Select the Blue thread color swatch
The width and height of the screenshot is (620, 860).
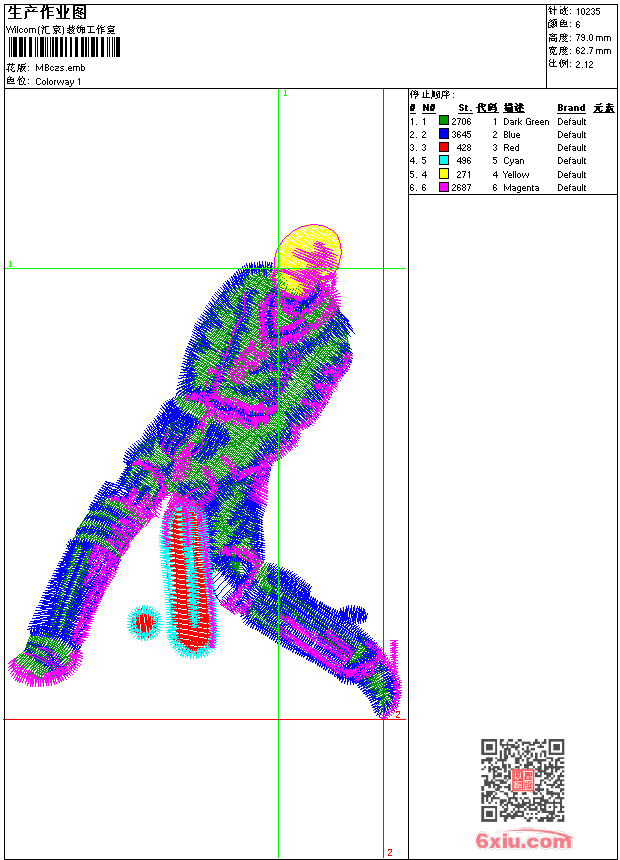tap(444, 134)
